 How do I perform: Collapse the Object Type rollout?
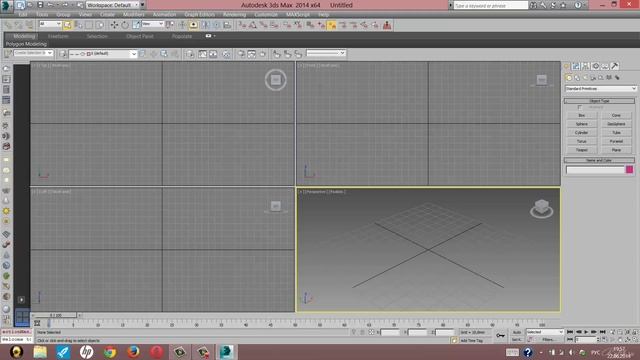(x=599, y=101)
